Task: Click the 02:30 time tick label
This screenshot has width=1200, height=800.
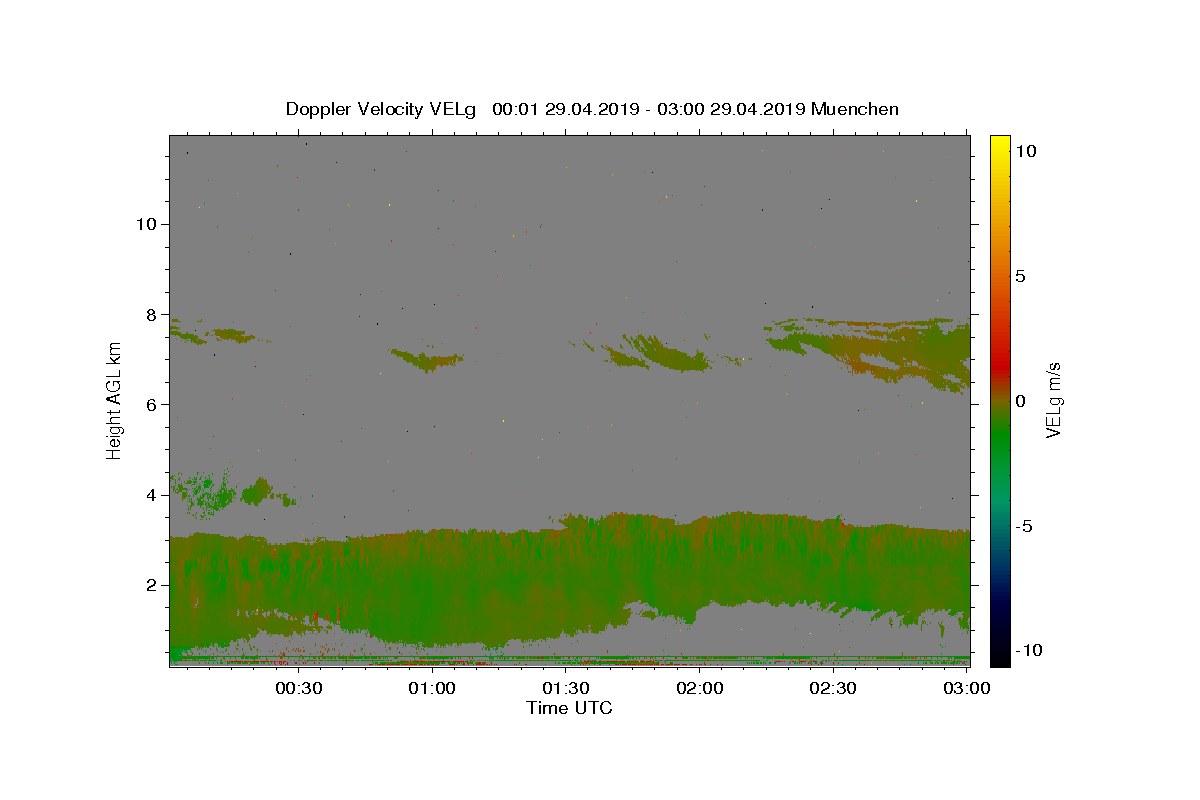Action: point(833,688)
